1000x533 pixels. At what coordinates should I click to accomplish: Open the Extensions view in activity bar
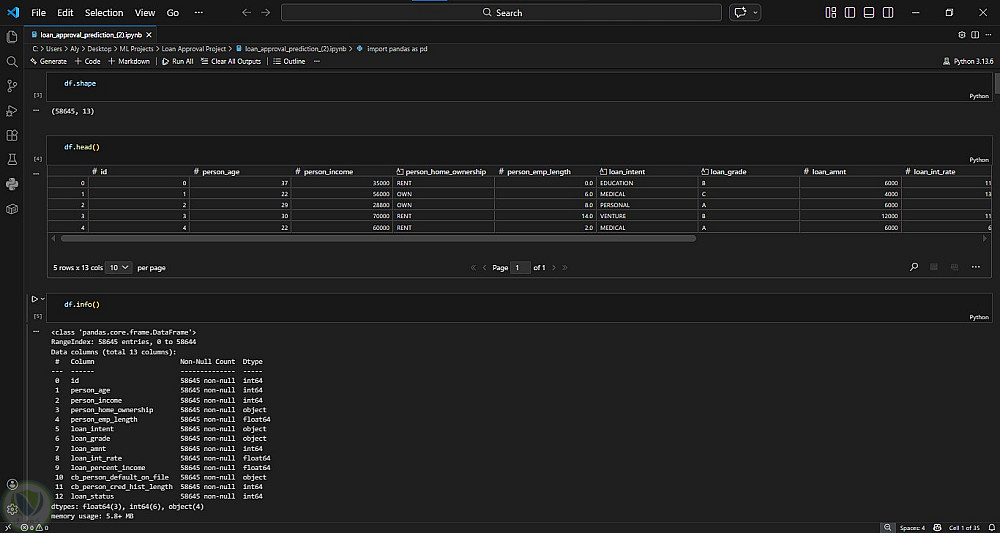pyautogui.click(x=12, y=135)
